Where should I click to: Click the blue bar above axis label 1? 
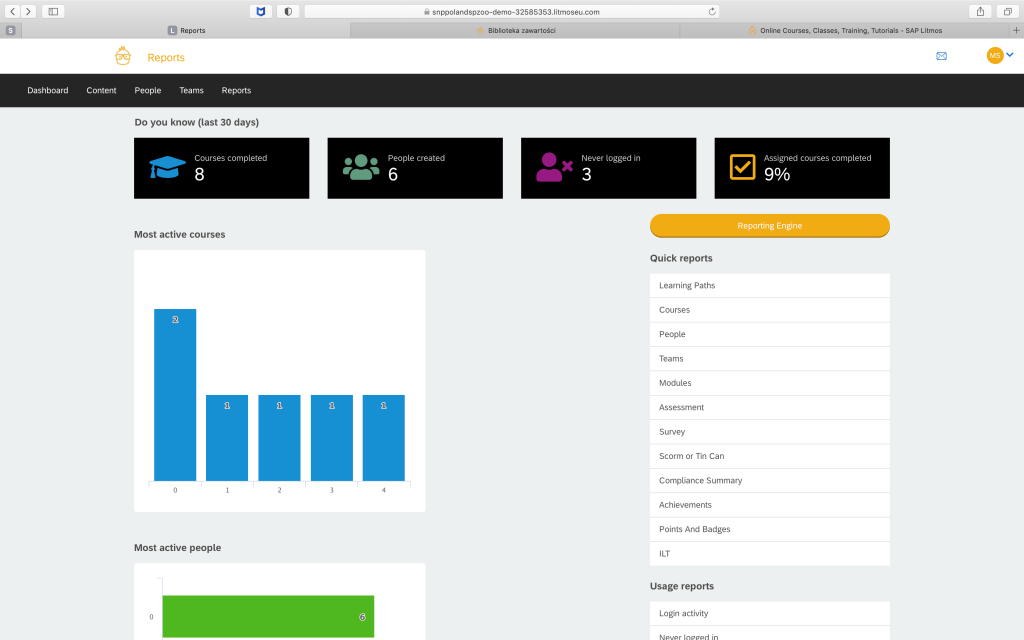227,438
